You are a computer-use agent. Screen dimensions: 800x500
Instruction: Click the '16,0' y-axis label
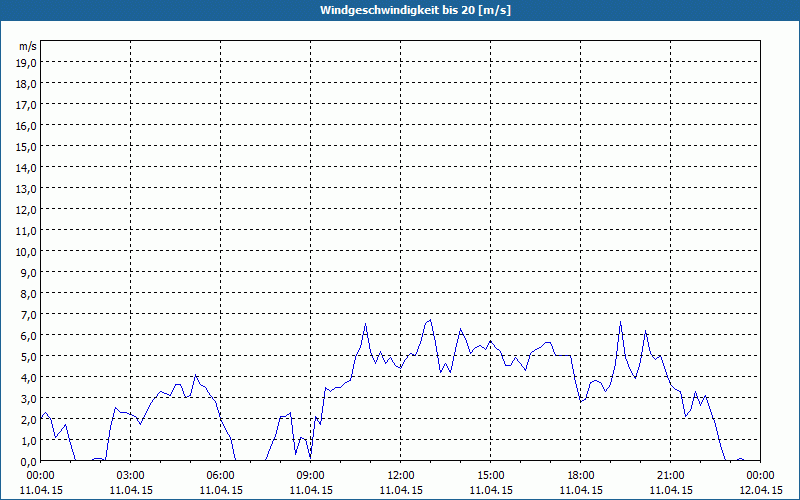click(26, 126)
